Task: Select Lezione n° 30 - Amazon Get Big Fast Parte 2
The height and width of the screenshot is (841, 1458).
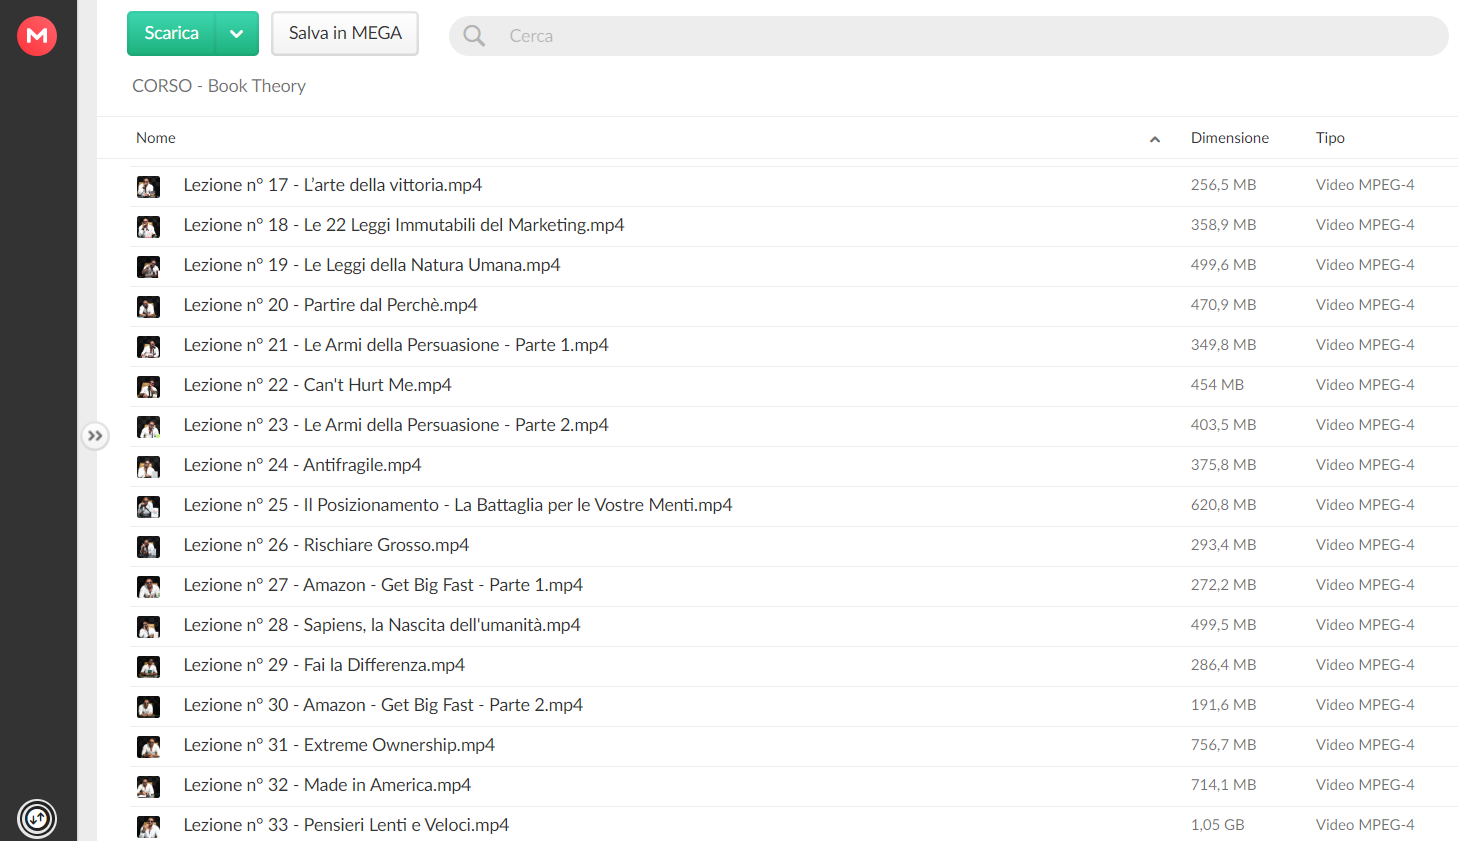Action: pyautogui.click(x=383, y=705)
